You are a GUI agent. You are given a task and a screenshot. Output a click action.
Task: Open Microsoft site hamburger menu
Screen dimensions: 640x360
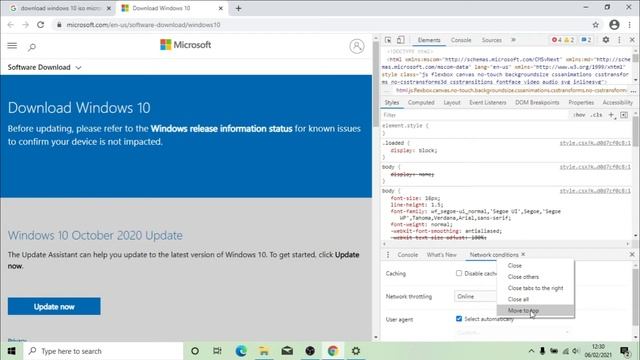pos(12,46)
